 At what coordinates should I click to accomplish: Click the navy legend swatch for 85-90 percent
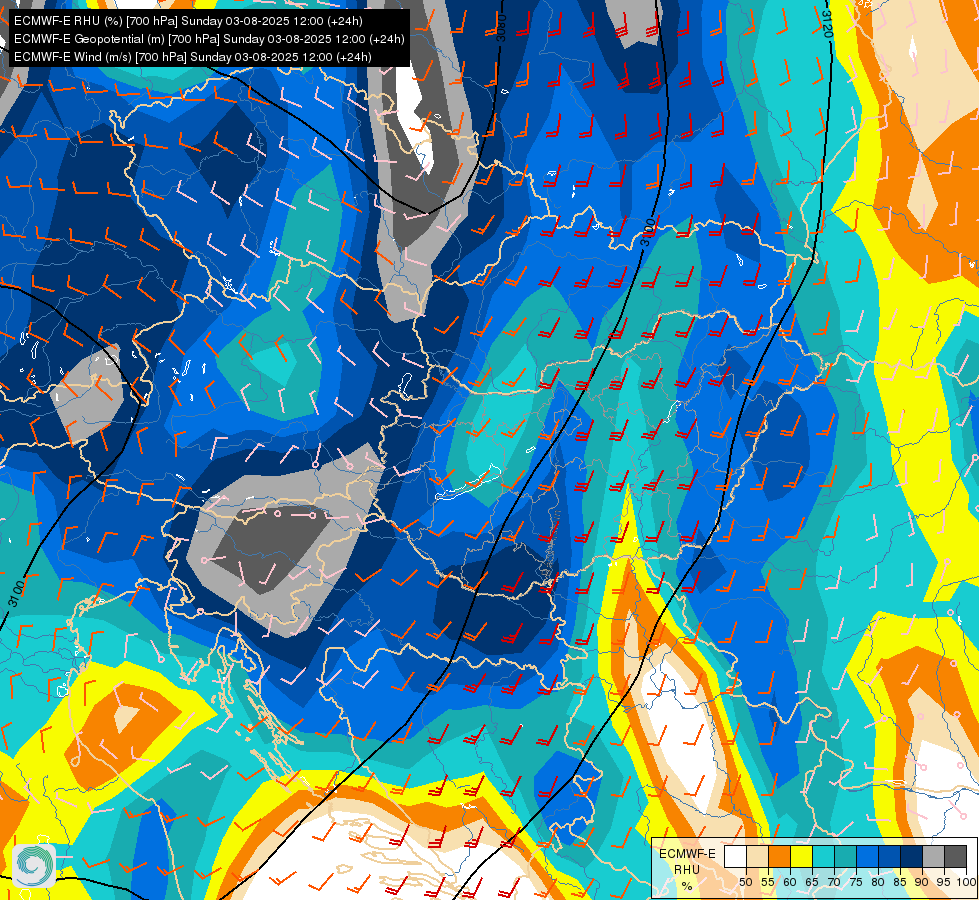(912, 856)
